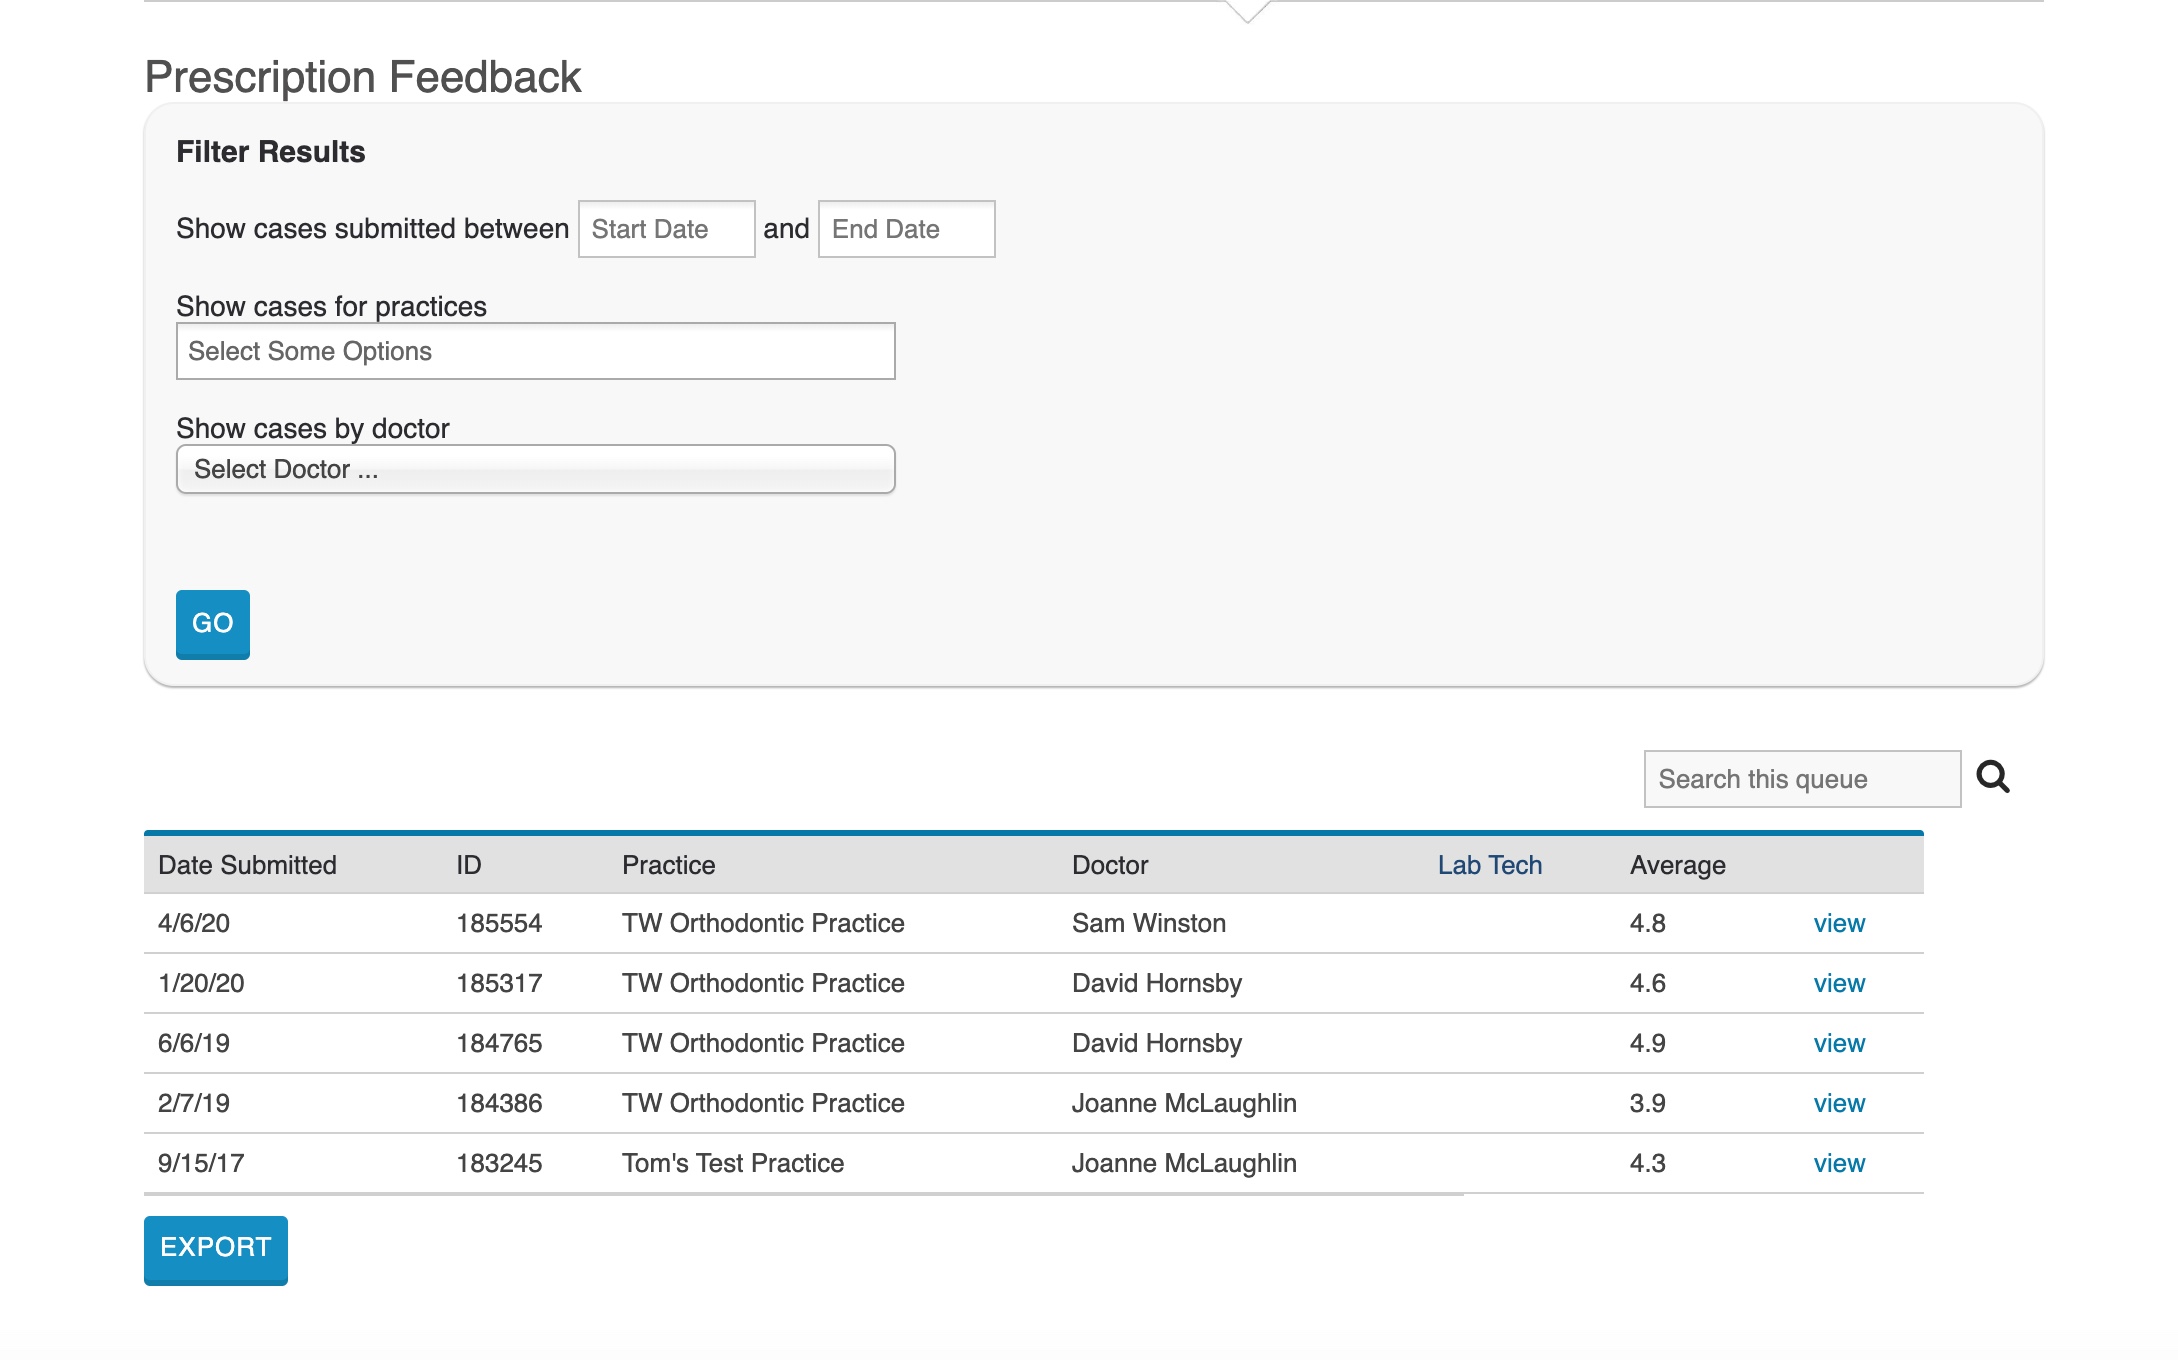Click the Practice column header
2178x1360 pixels.
668,865
